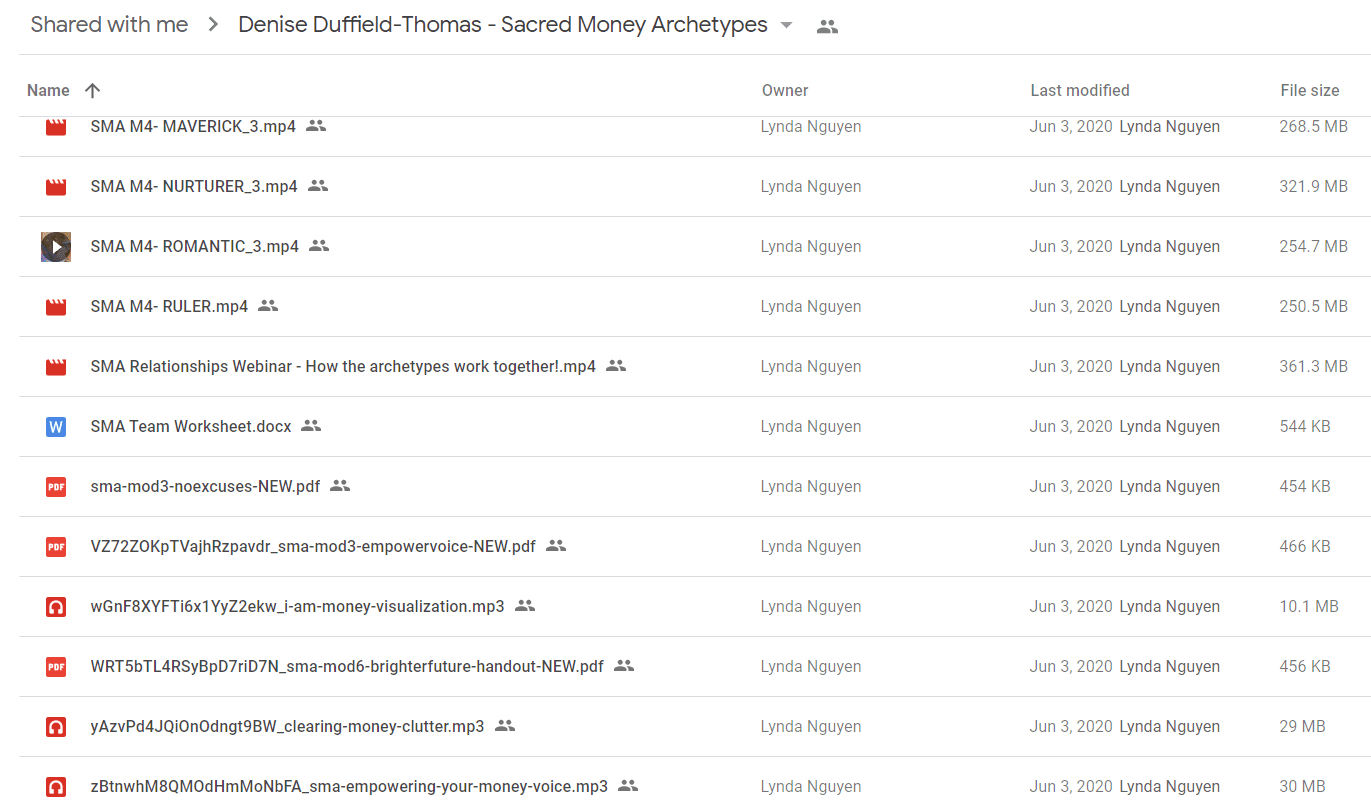Open the folder title dropdown arrow

click(786, 26)
